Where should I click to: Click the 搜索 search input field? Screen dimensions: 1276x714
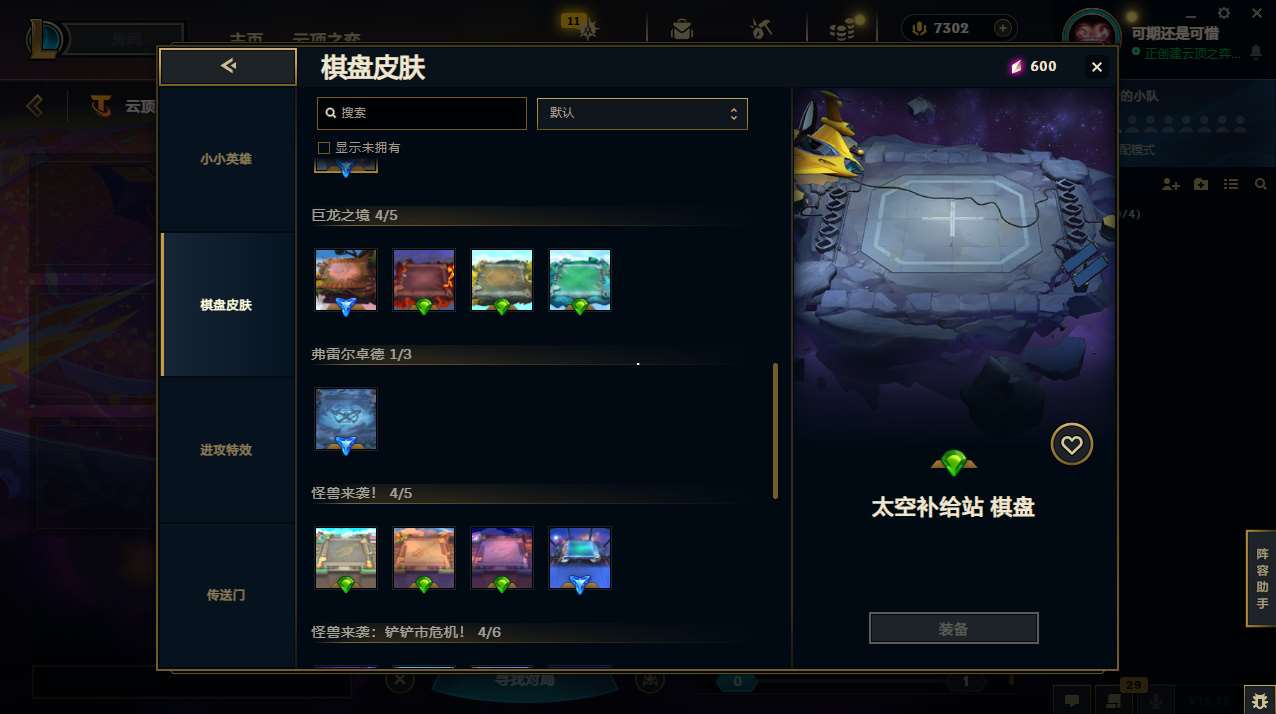tap(422, 113)
